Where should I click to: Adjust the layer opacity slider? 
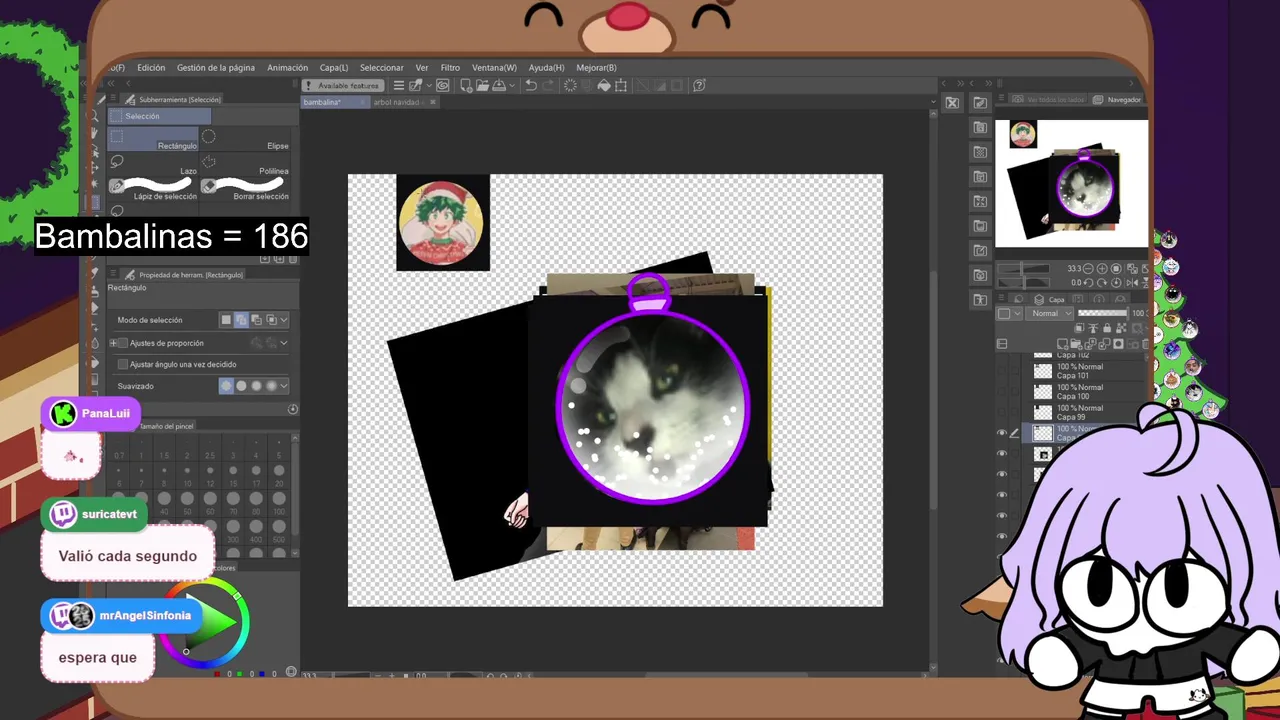1103,313
